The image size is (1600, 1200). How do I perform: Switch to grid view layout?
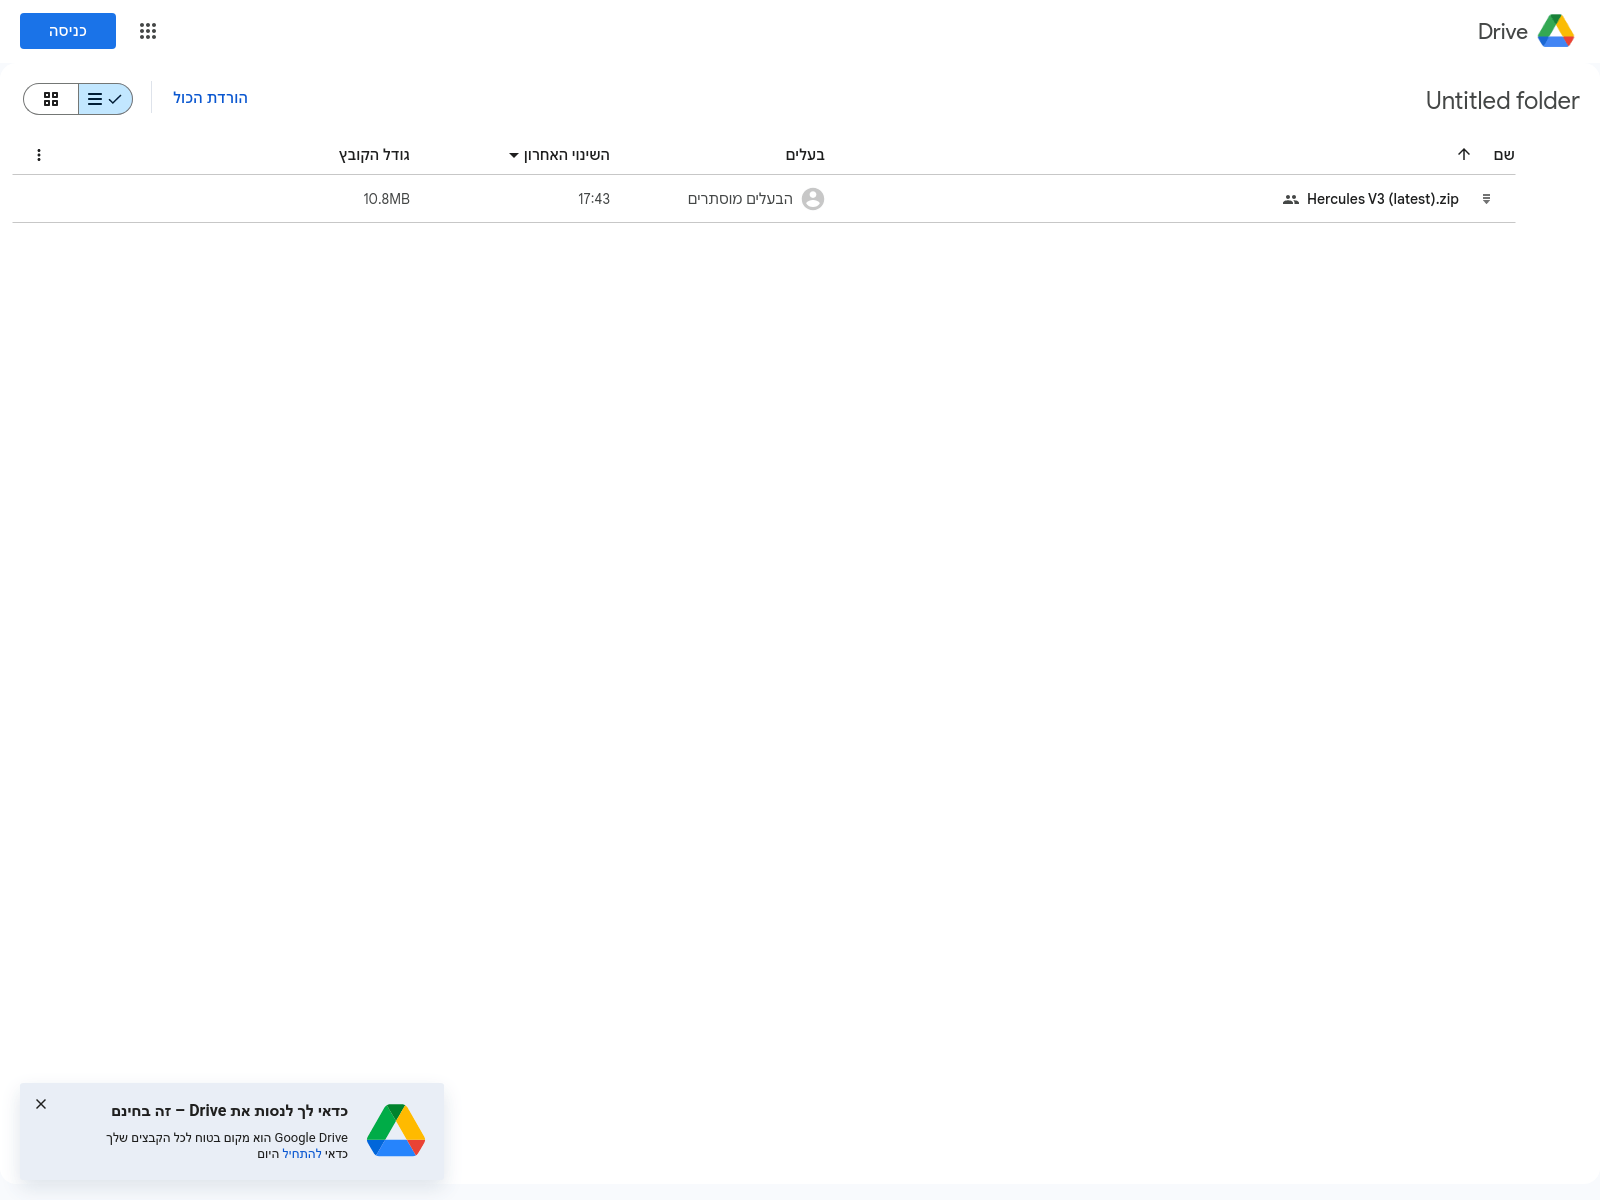(51, 99)
